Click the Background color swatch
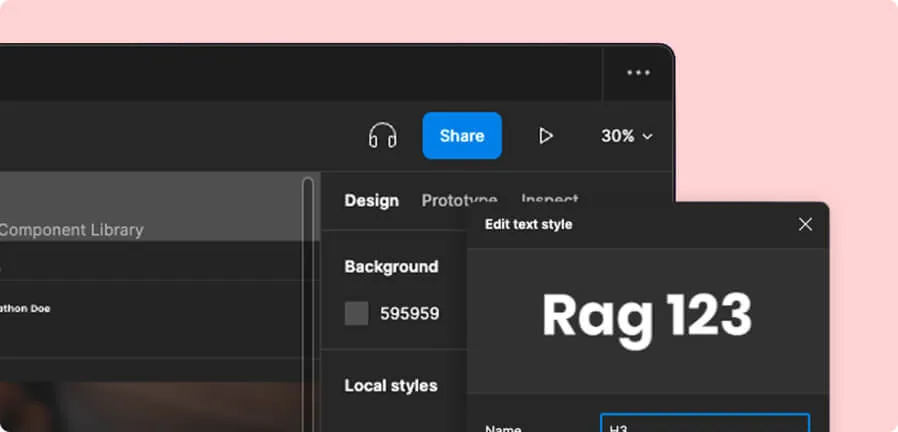This screenshot has width=898, height=432. (x=356, y=313)
